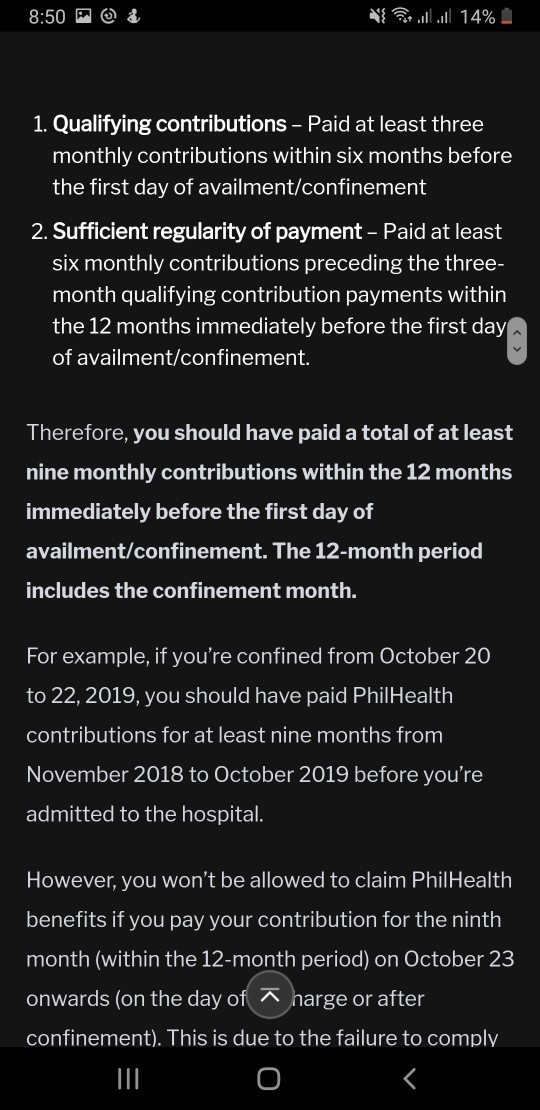Tap the Android back arrow icon
Image resolution: width=540 pixels, height=1110 pixels.
pyautogui.click(x=409, y=1079)
